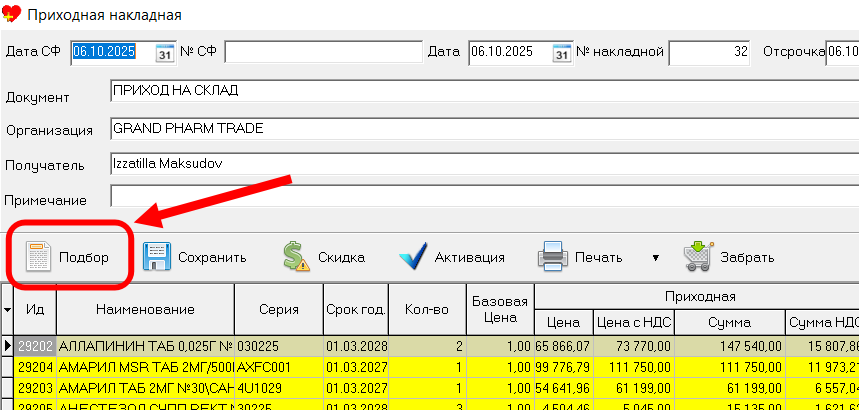
Task: Select cell with Ид 29204
Action: tap(35, 367)
